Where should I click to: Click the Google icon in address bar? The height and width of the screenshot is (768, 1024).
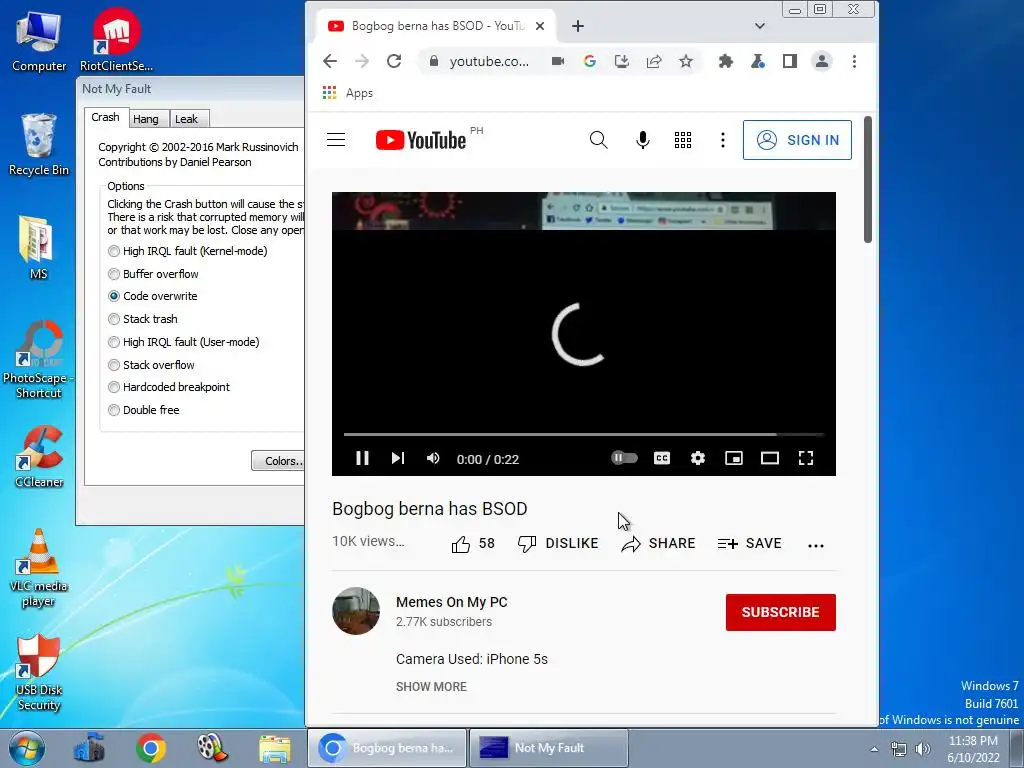tap(590, 61)
